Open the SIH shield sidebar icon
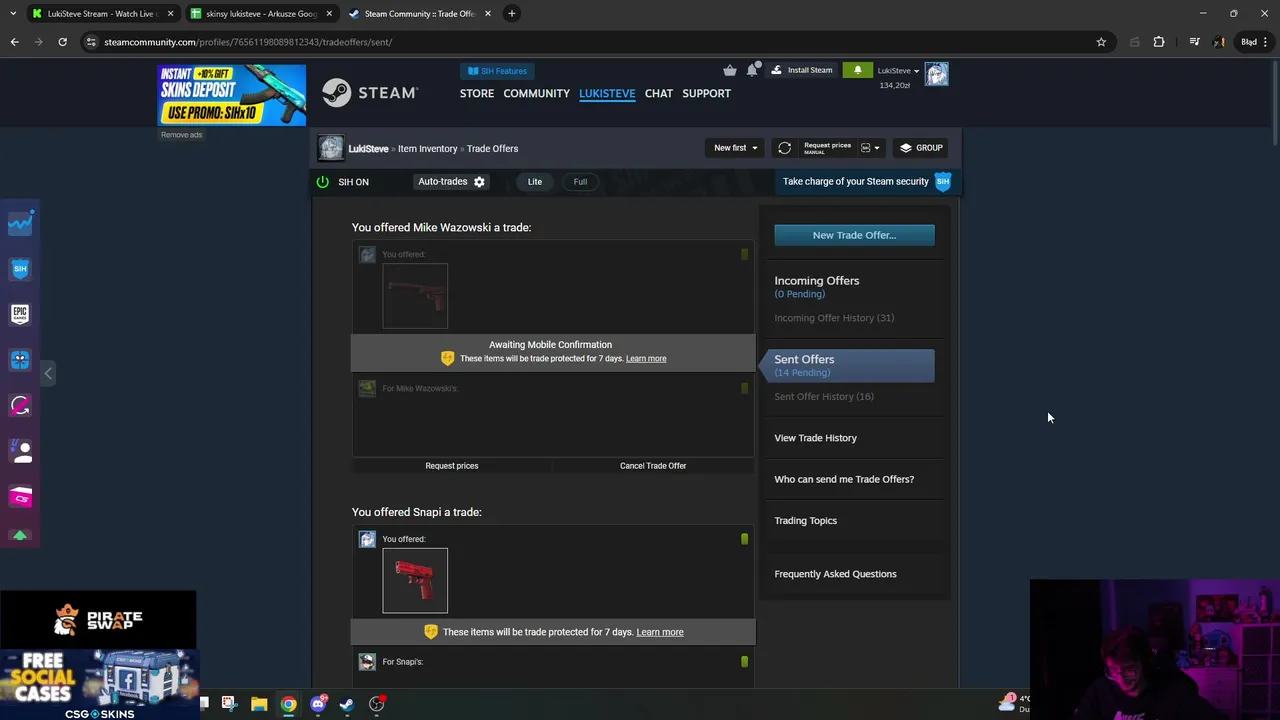Viewport: 1280px width, 720px height. pos(20,268)
